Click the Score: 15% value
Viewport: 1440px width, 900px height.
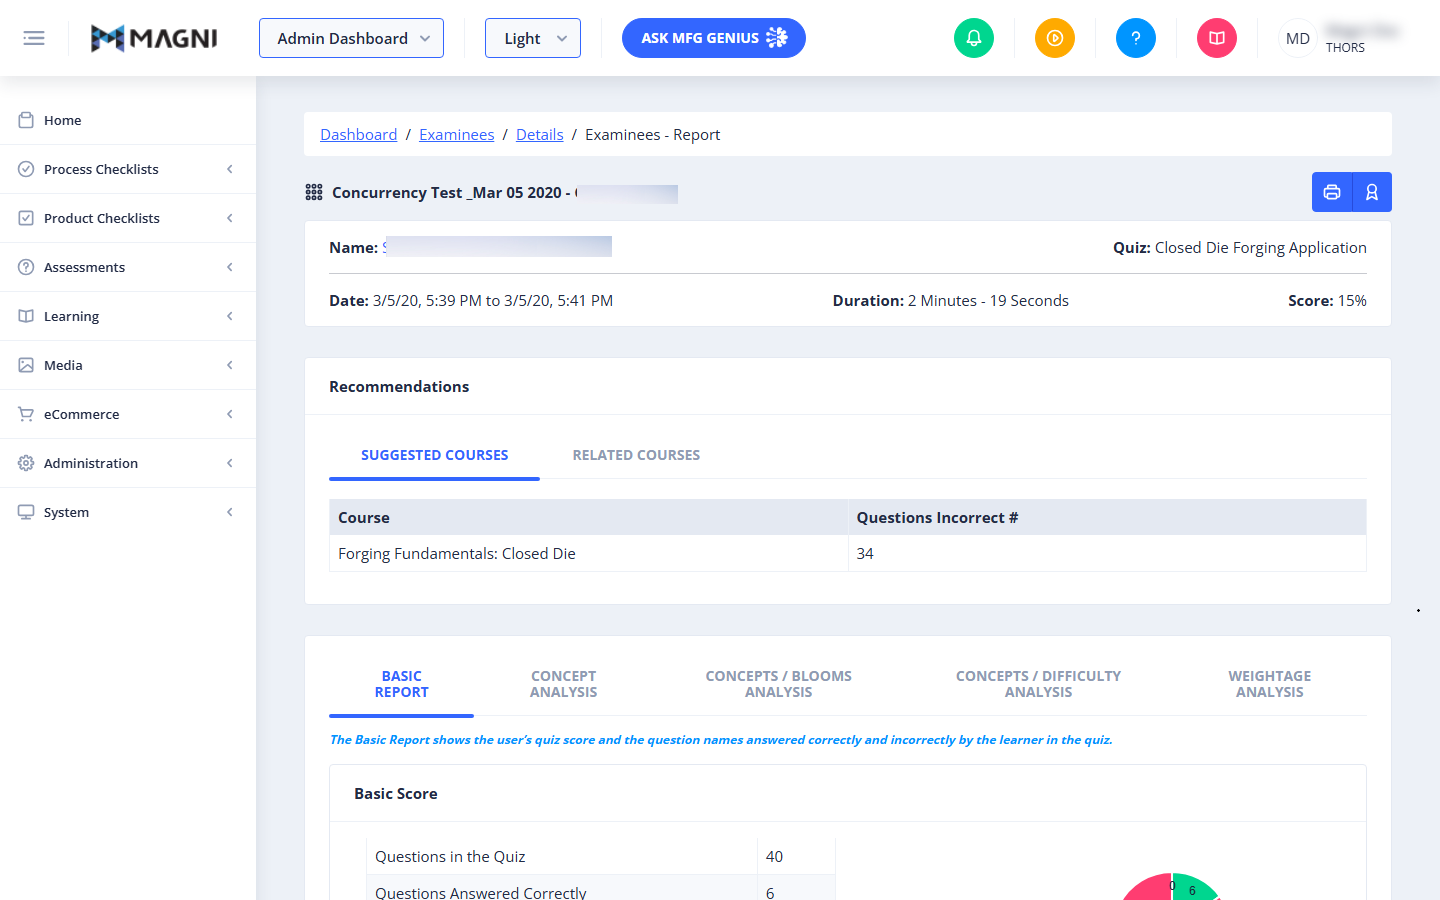point(1327,301)
